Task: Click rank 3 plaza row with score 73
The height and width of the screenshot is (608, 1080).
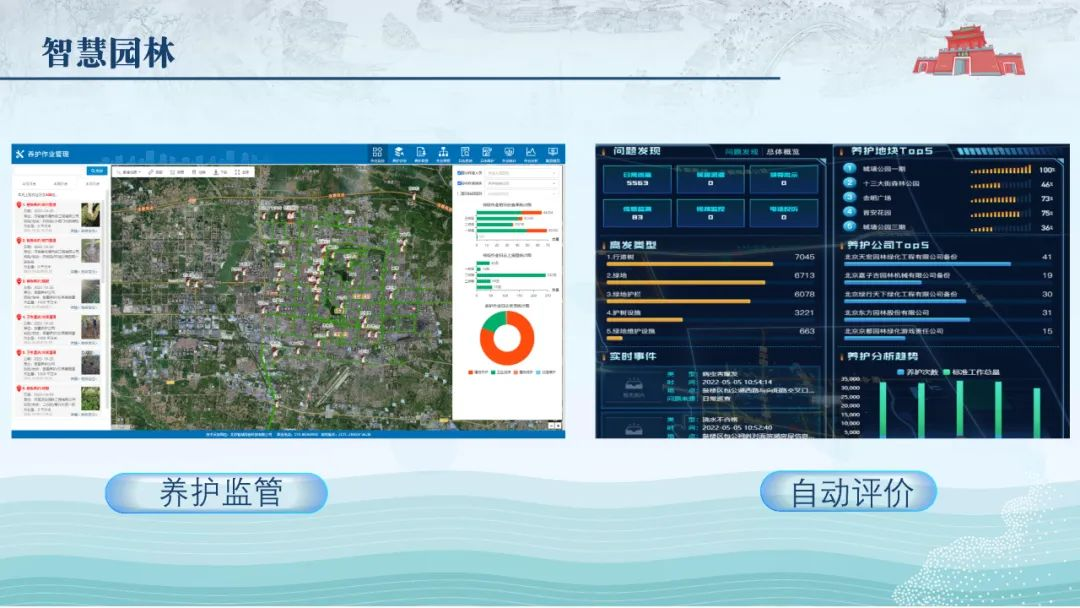Action: point(949,198)
